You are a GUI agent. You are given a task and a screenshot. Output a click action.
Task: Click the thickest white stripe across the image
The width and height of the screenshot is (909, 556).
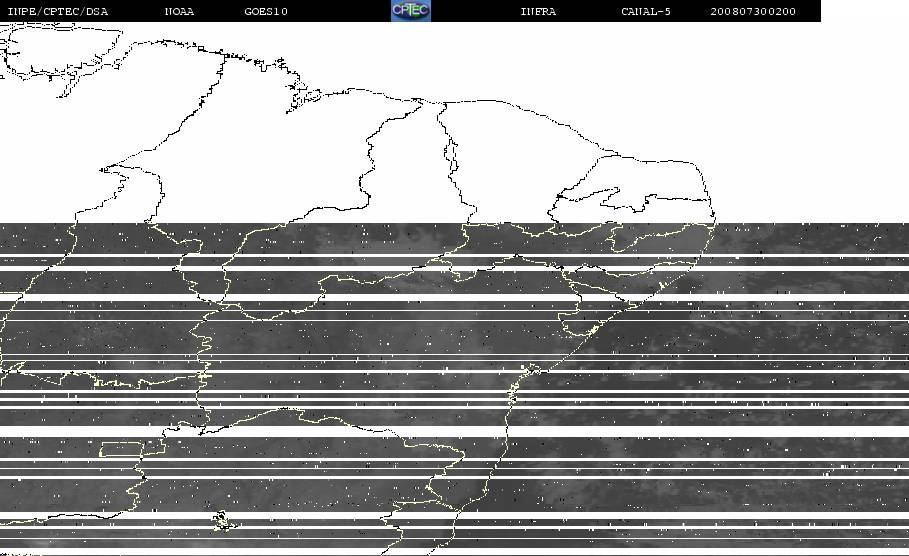(454, 431)
